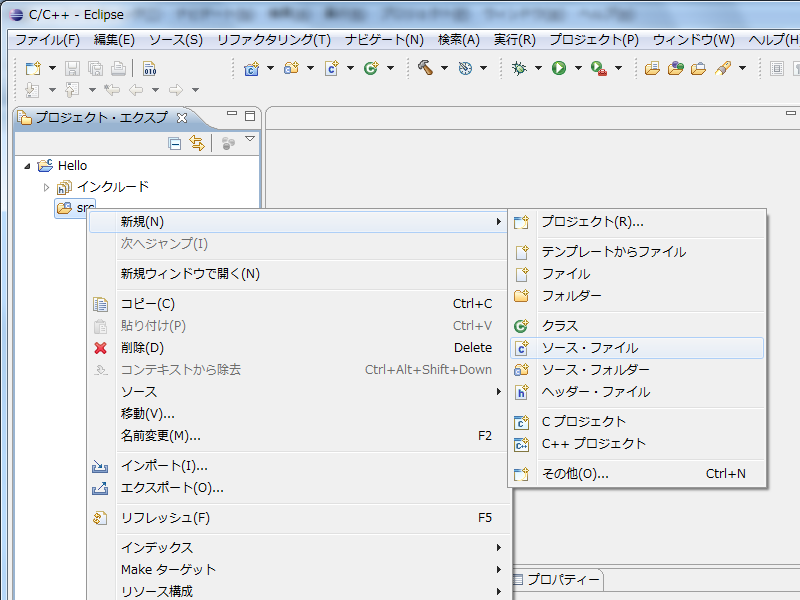The width and height of the screenshot is (800, 600).
Task: Click the Debug bug icon in toolbar
Action: click(518, 68)
